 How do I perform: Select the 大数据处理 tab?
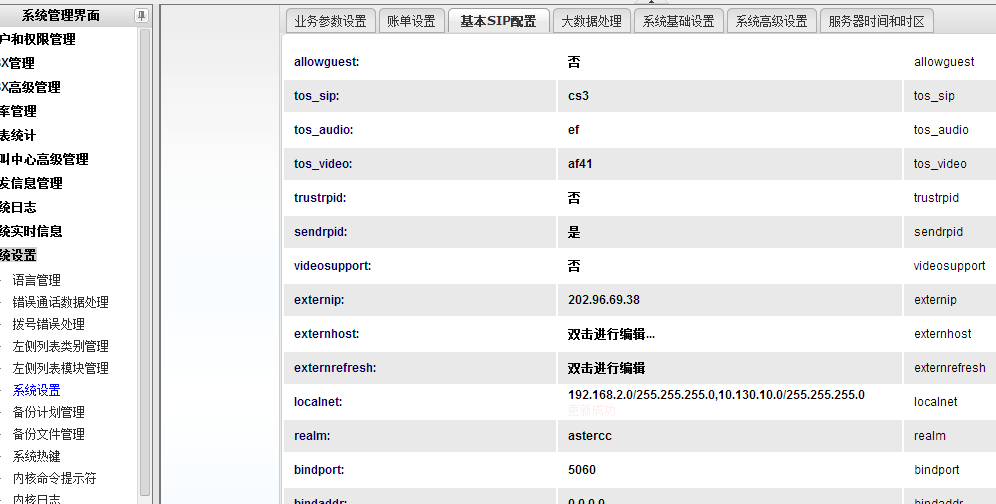click(x=591, y=21)
